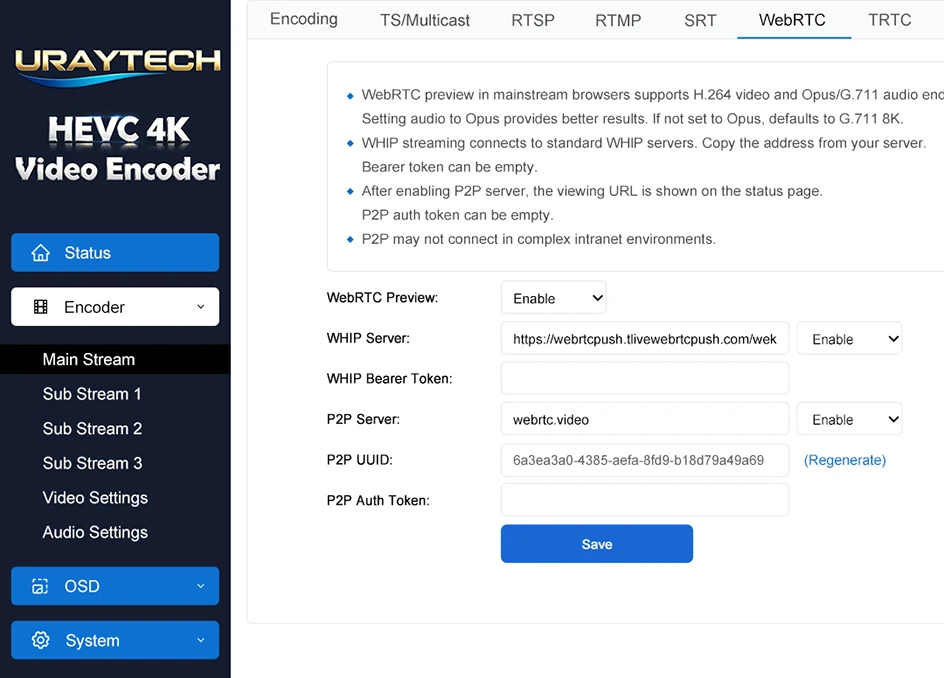Click the Encoder film strip icon
Image resolution: width=944 pixels, height=678 pixels.
pyautogui.click(x=40, y=307)
